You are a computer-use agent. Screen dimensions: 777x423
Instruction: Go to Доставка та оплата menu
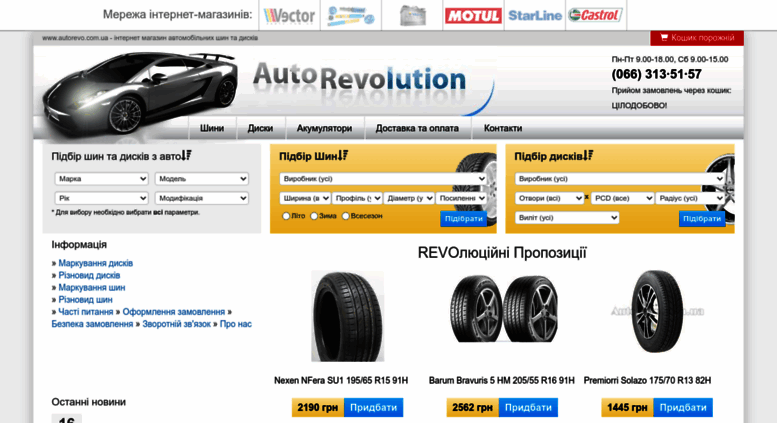click(417, 128)
